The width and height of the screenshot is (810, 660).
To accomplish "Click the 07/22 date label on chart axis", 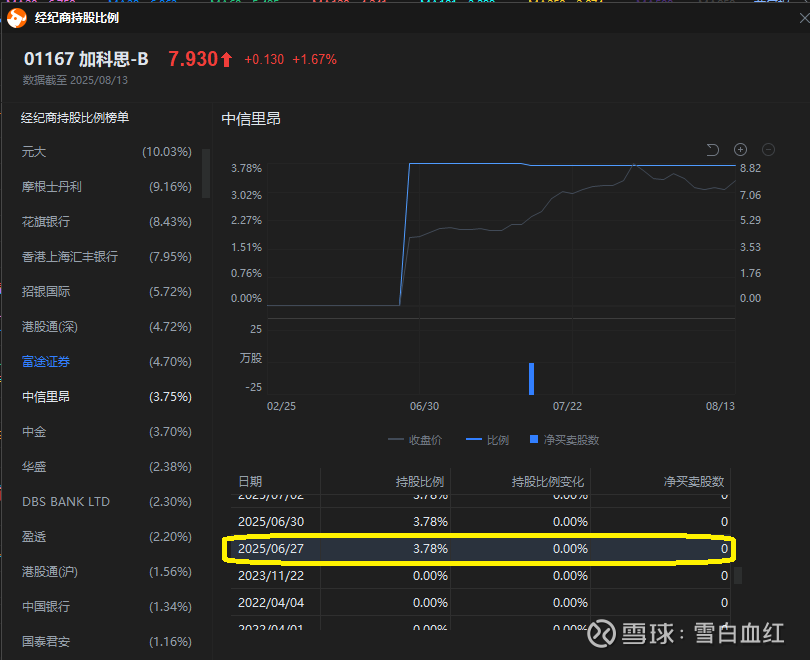I will 567,406.
